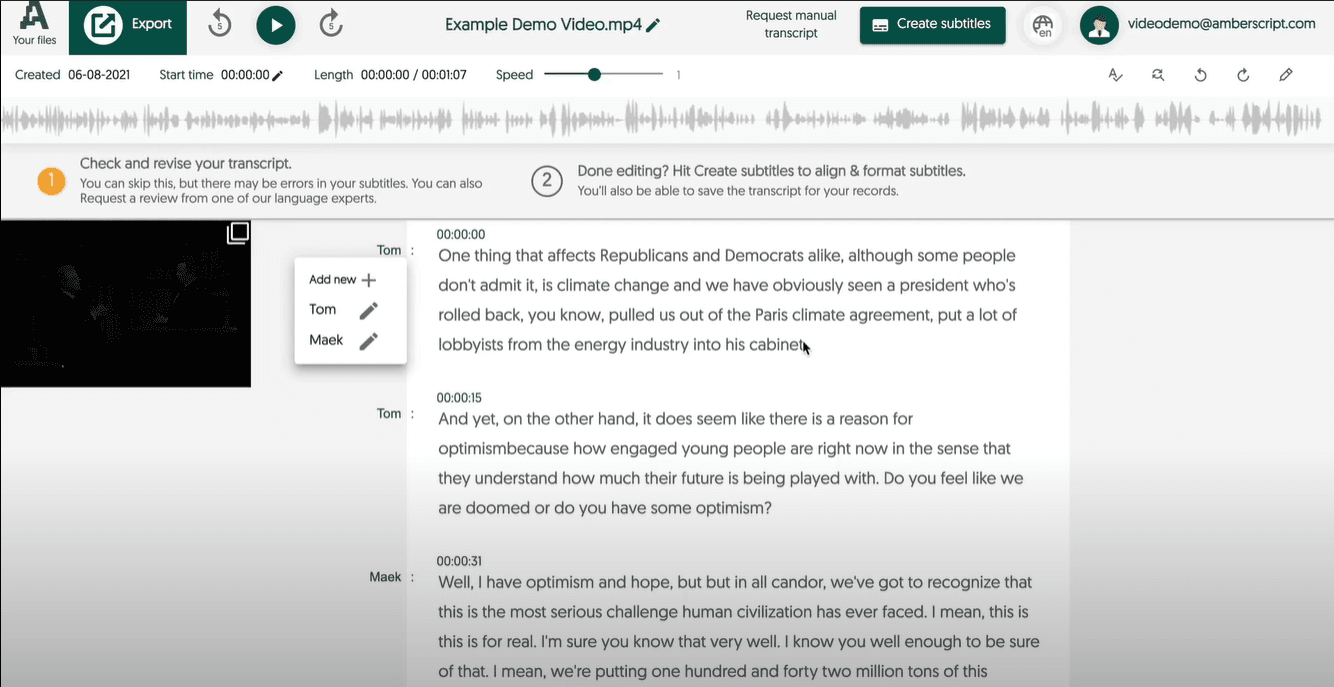Image resolution: width=1334 pixels, height=687 pixels.
Task: Click the Create subtitles button
Action: point(931,25)
